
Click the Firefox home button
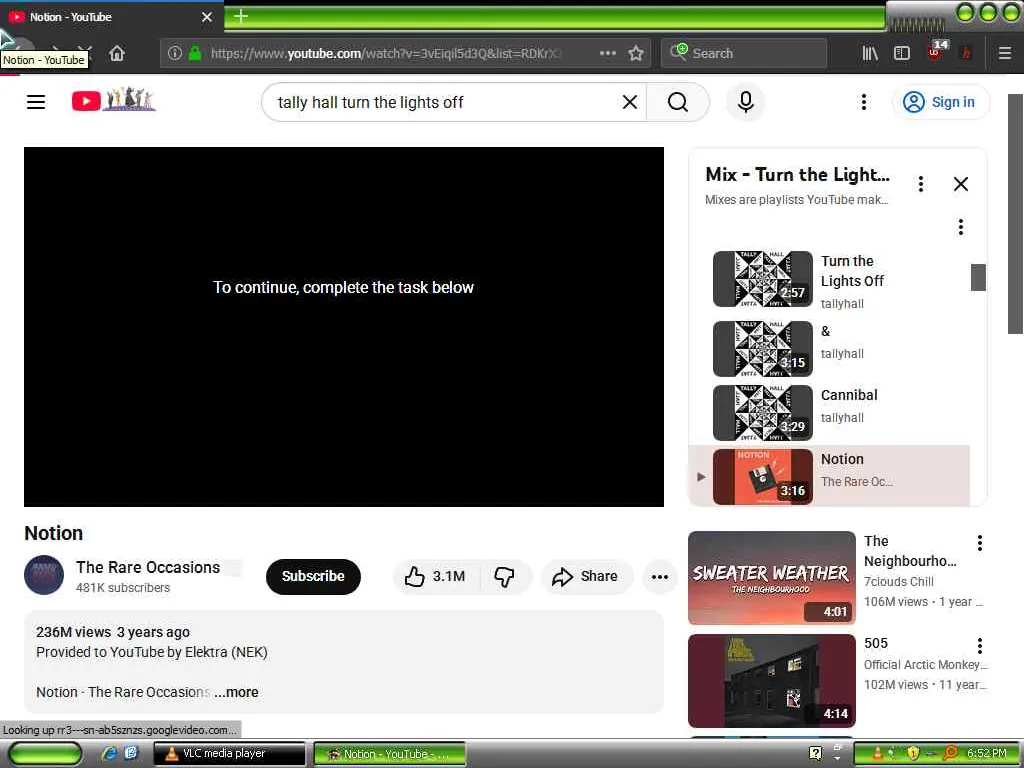[117, 53]
